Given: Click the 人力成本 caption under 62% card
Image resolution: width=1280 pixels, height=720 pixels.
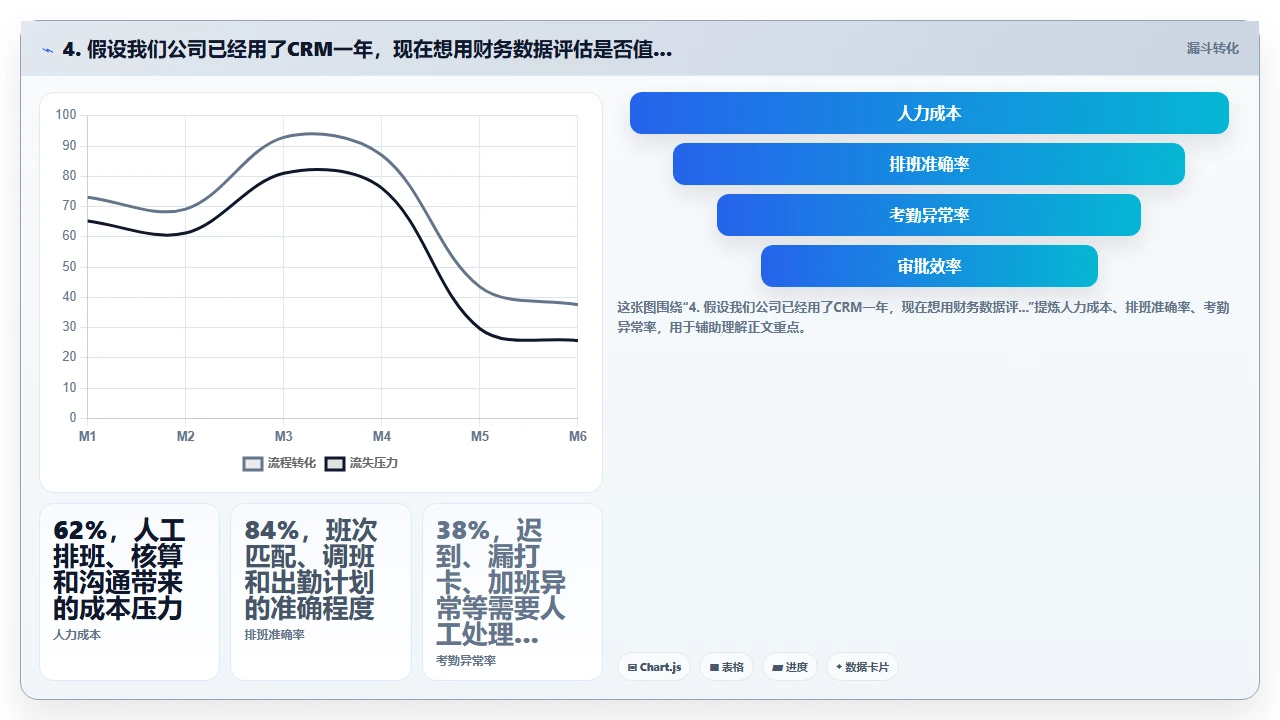Looking at the screenshot, I should click(x=77, y=635).
